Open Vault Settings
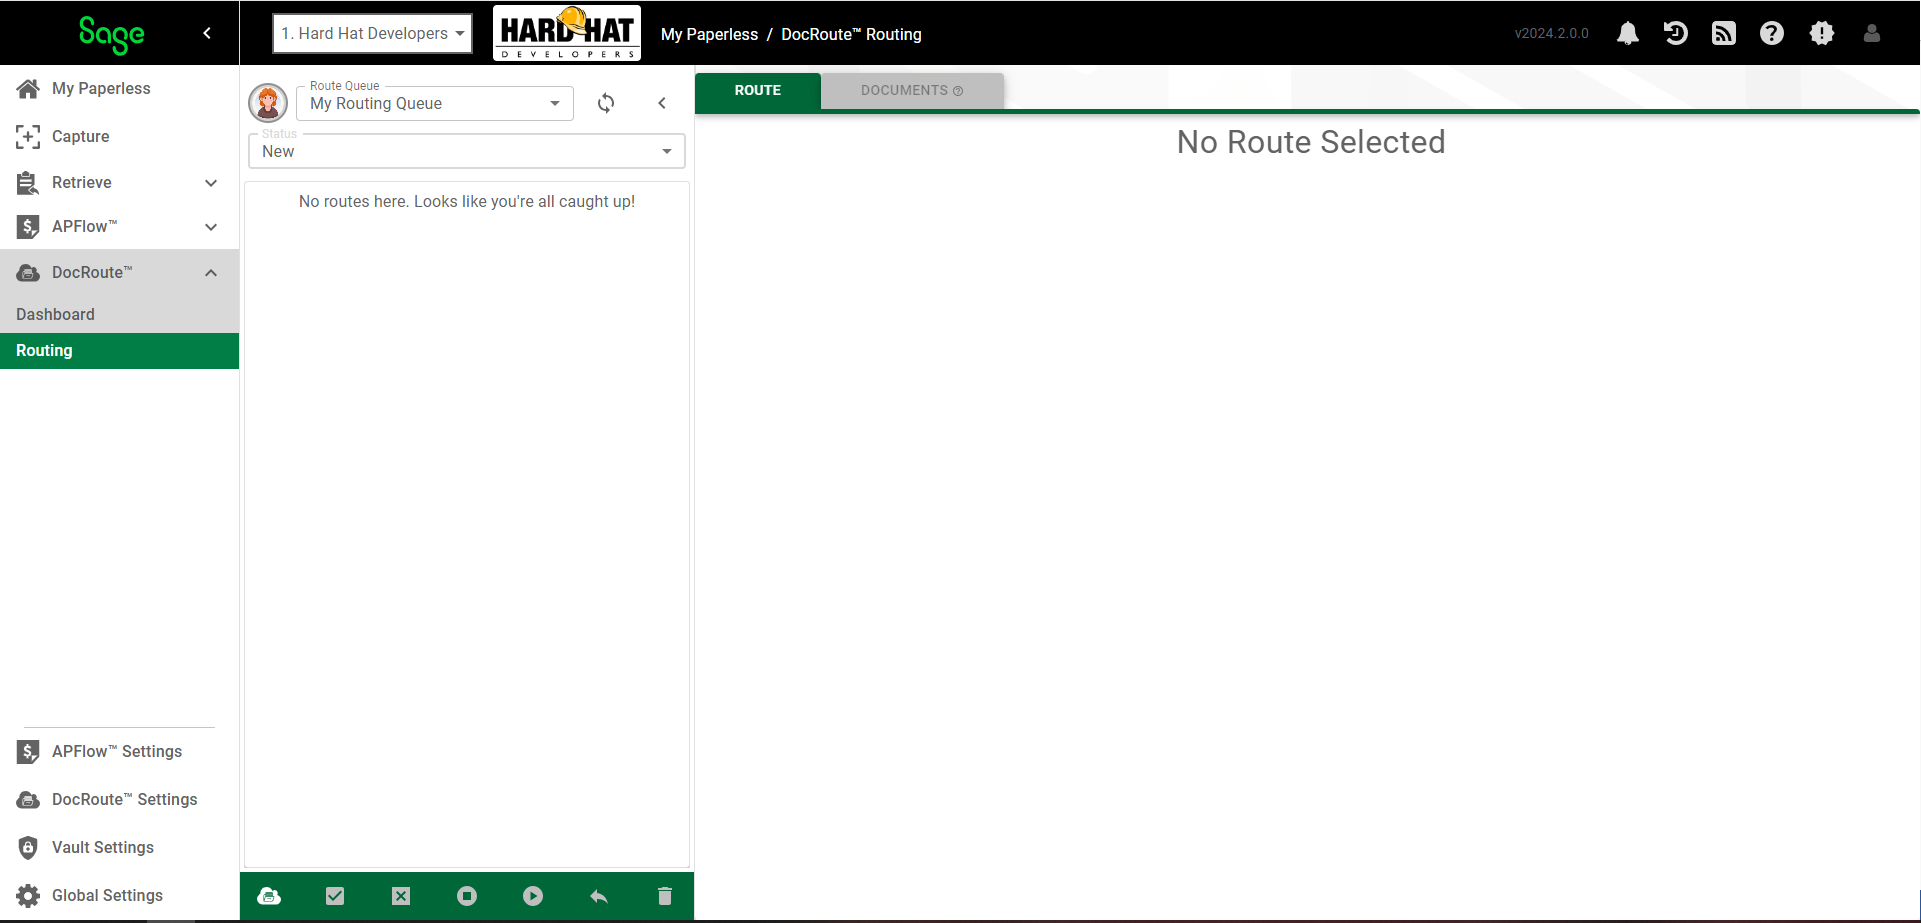Screen dimensions: 1921x923 [119, 847]
